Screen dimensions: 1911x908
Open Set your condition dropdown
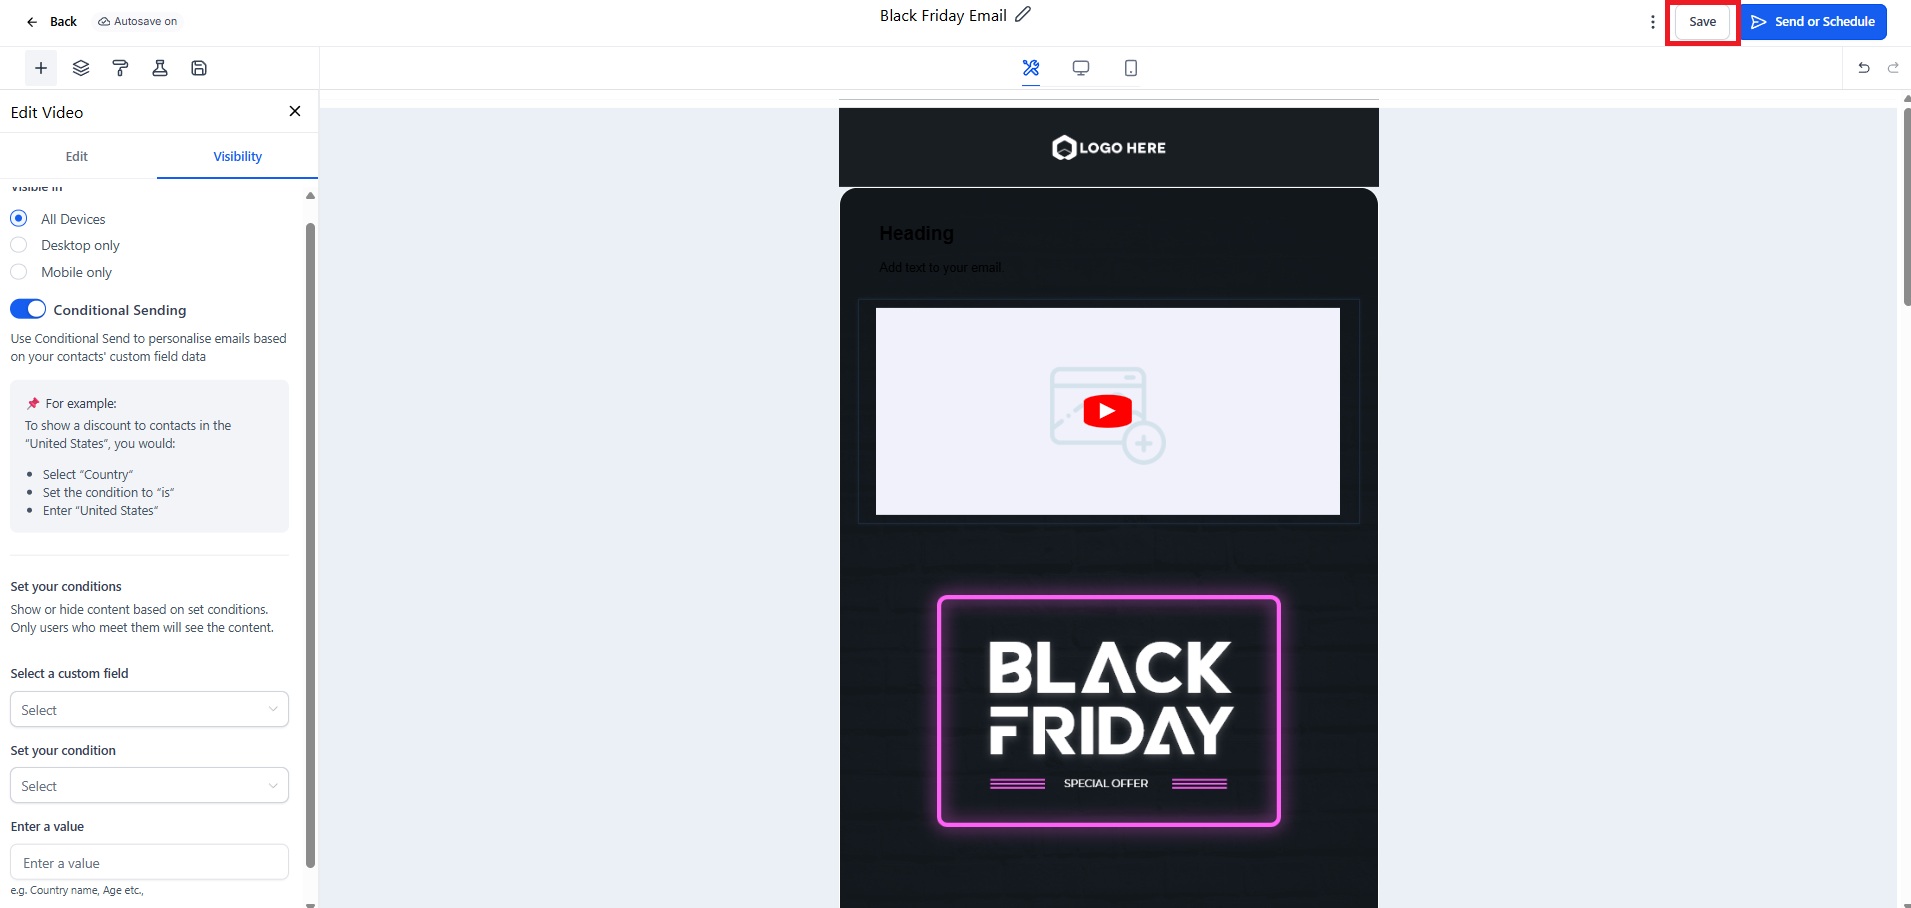(149, 785)
